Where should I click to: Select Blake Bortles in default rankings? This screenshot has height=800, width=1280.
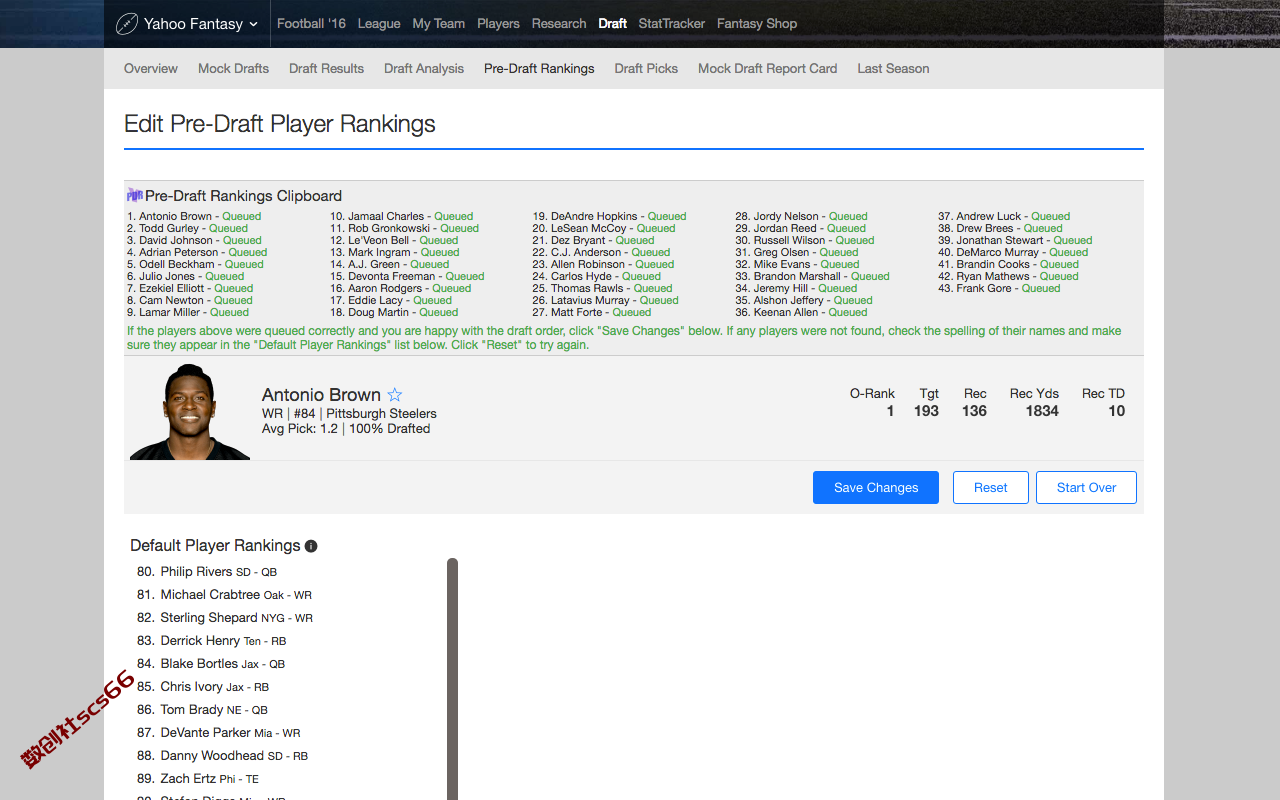tap(211, 664)
